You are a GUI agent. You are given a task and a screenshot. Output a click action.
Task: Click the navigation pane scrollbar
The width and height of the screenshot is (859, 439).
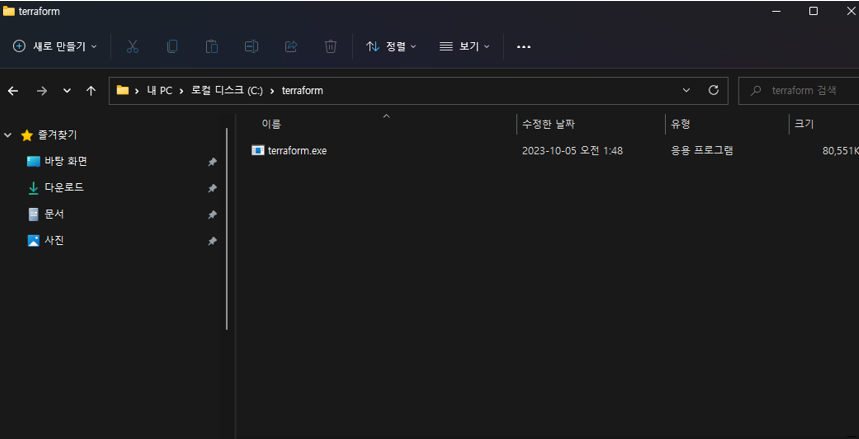point(227,229)
